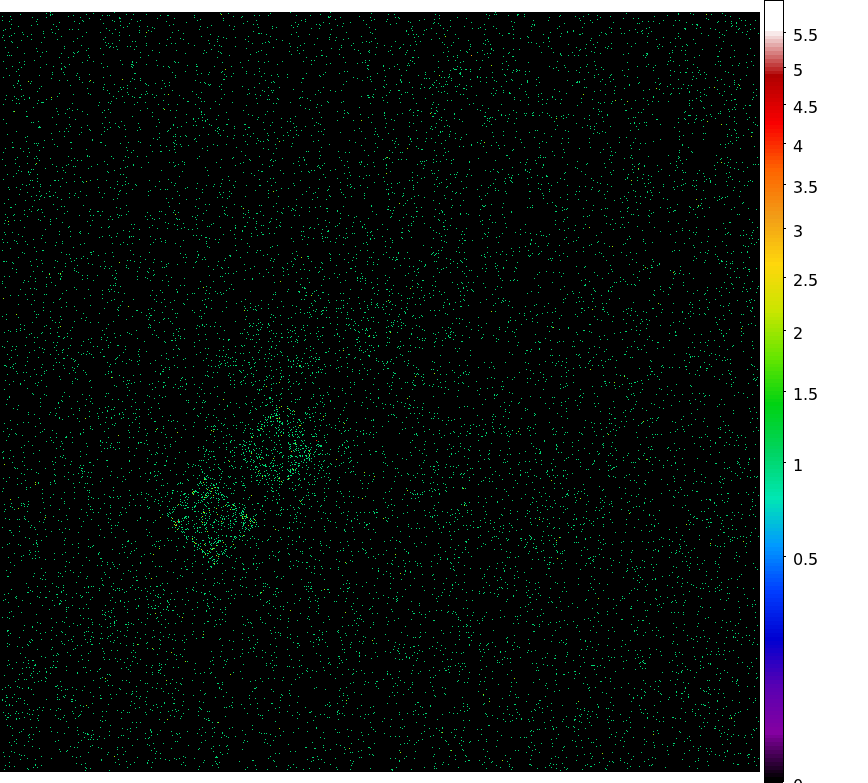Click the 0.5 tick label on the colorbar
The height and width of the screenshot is (783, 868).
tap(805, 559)
